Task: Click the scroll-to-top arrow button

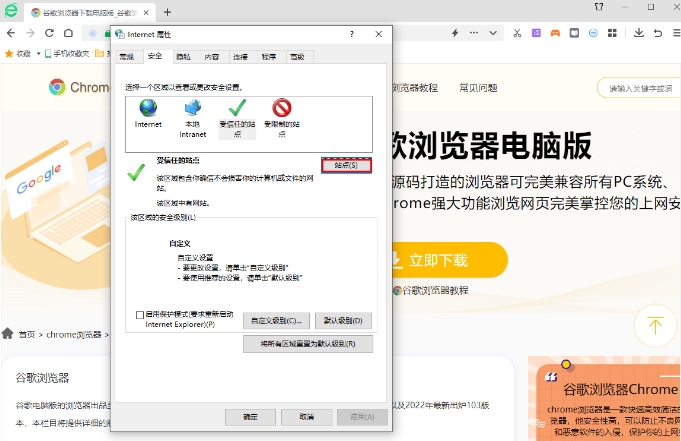Action: pos(655,325)
